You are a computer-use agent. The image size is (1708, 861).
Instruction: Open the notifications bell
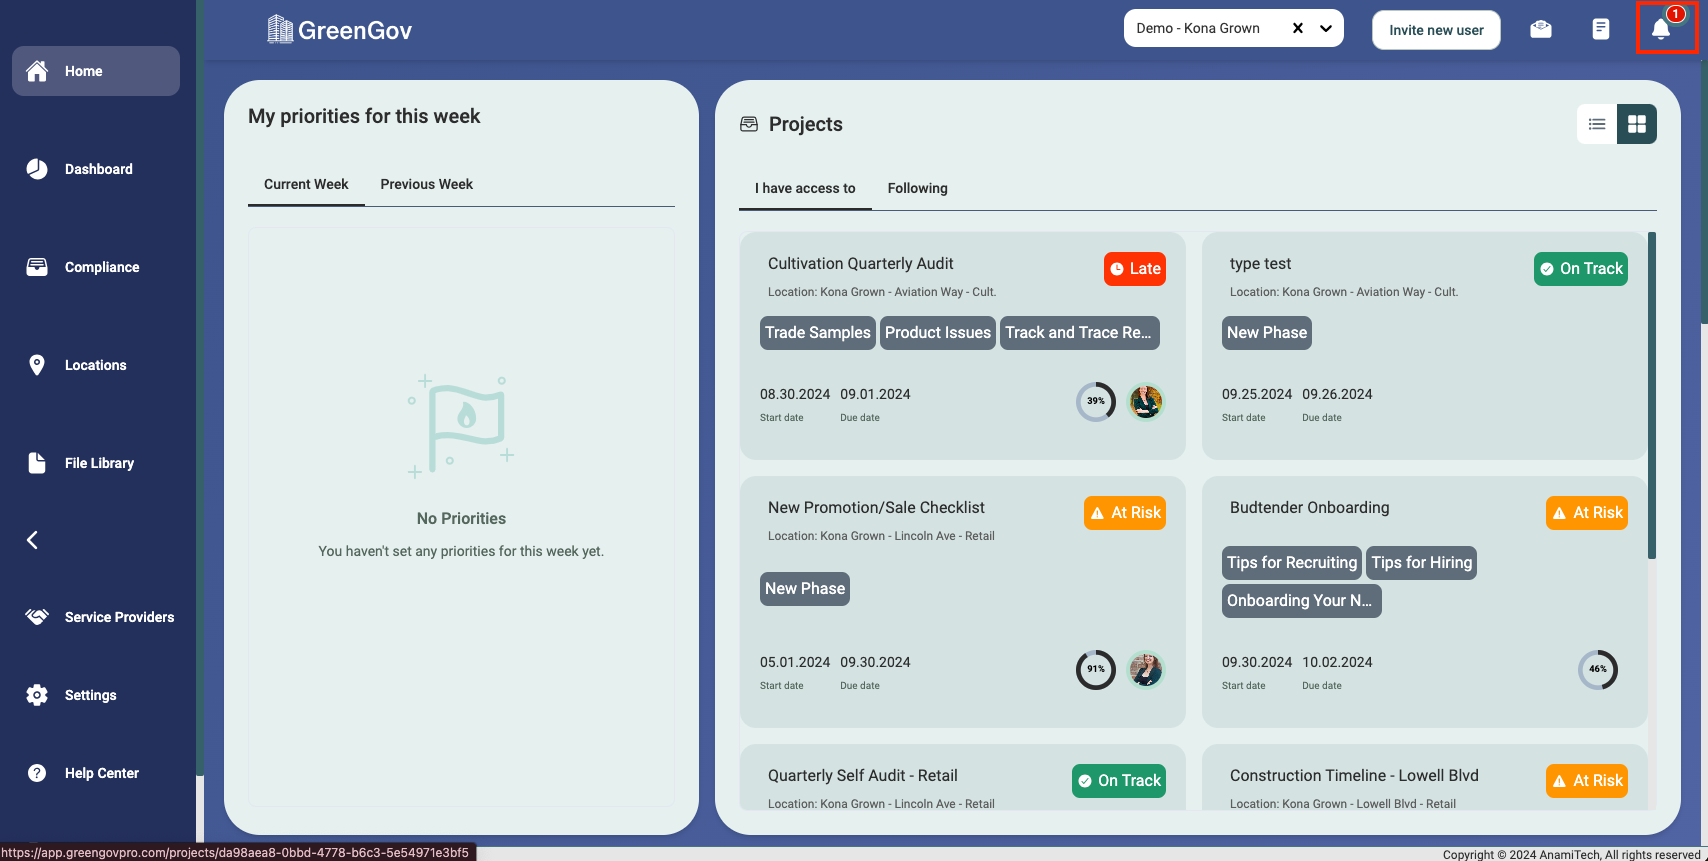click(x=1661, y=29)
